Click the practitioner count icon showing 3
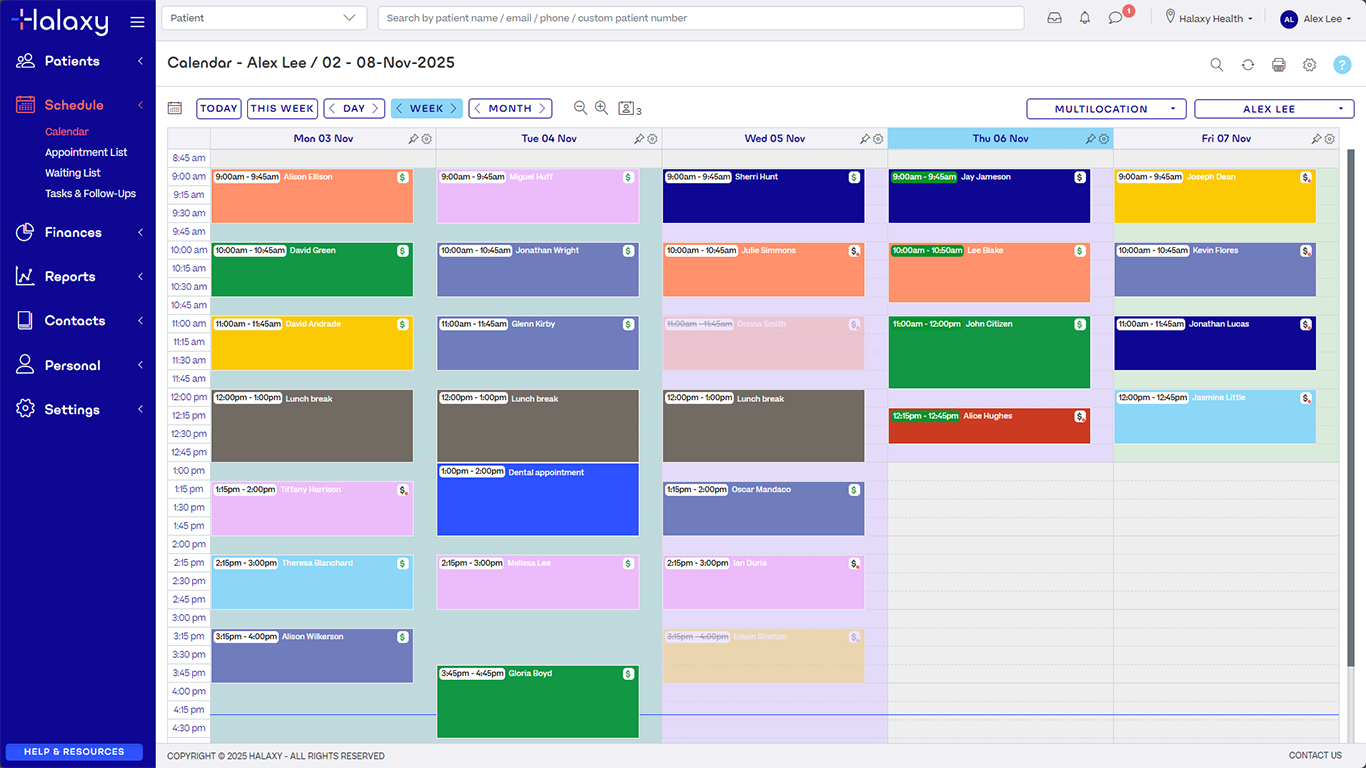Image resolution: width=1366 pixels, height=768 pixels. click(x=630, y=109)
